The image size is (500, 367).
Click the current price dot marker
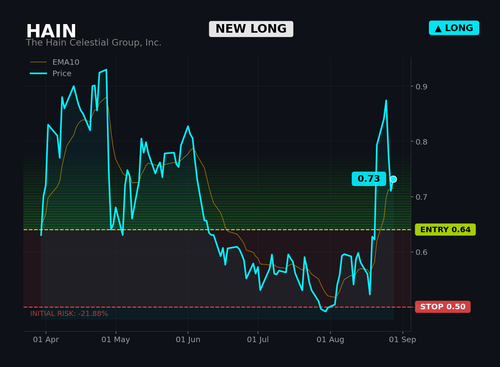coord(393,179)
